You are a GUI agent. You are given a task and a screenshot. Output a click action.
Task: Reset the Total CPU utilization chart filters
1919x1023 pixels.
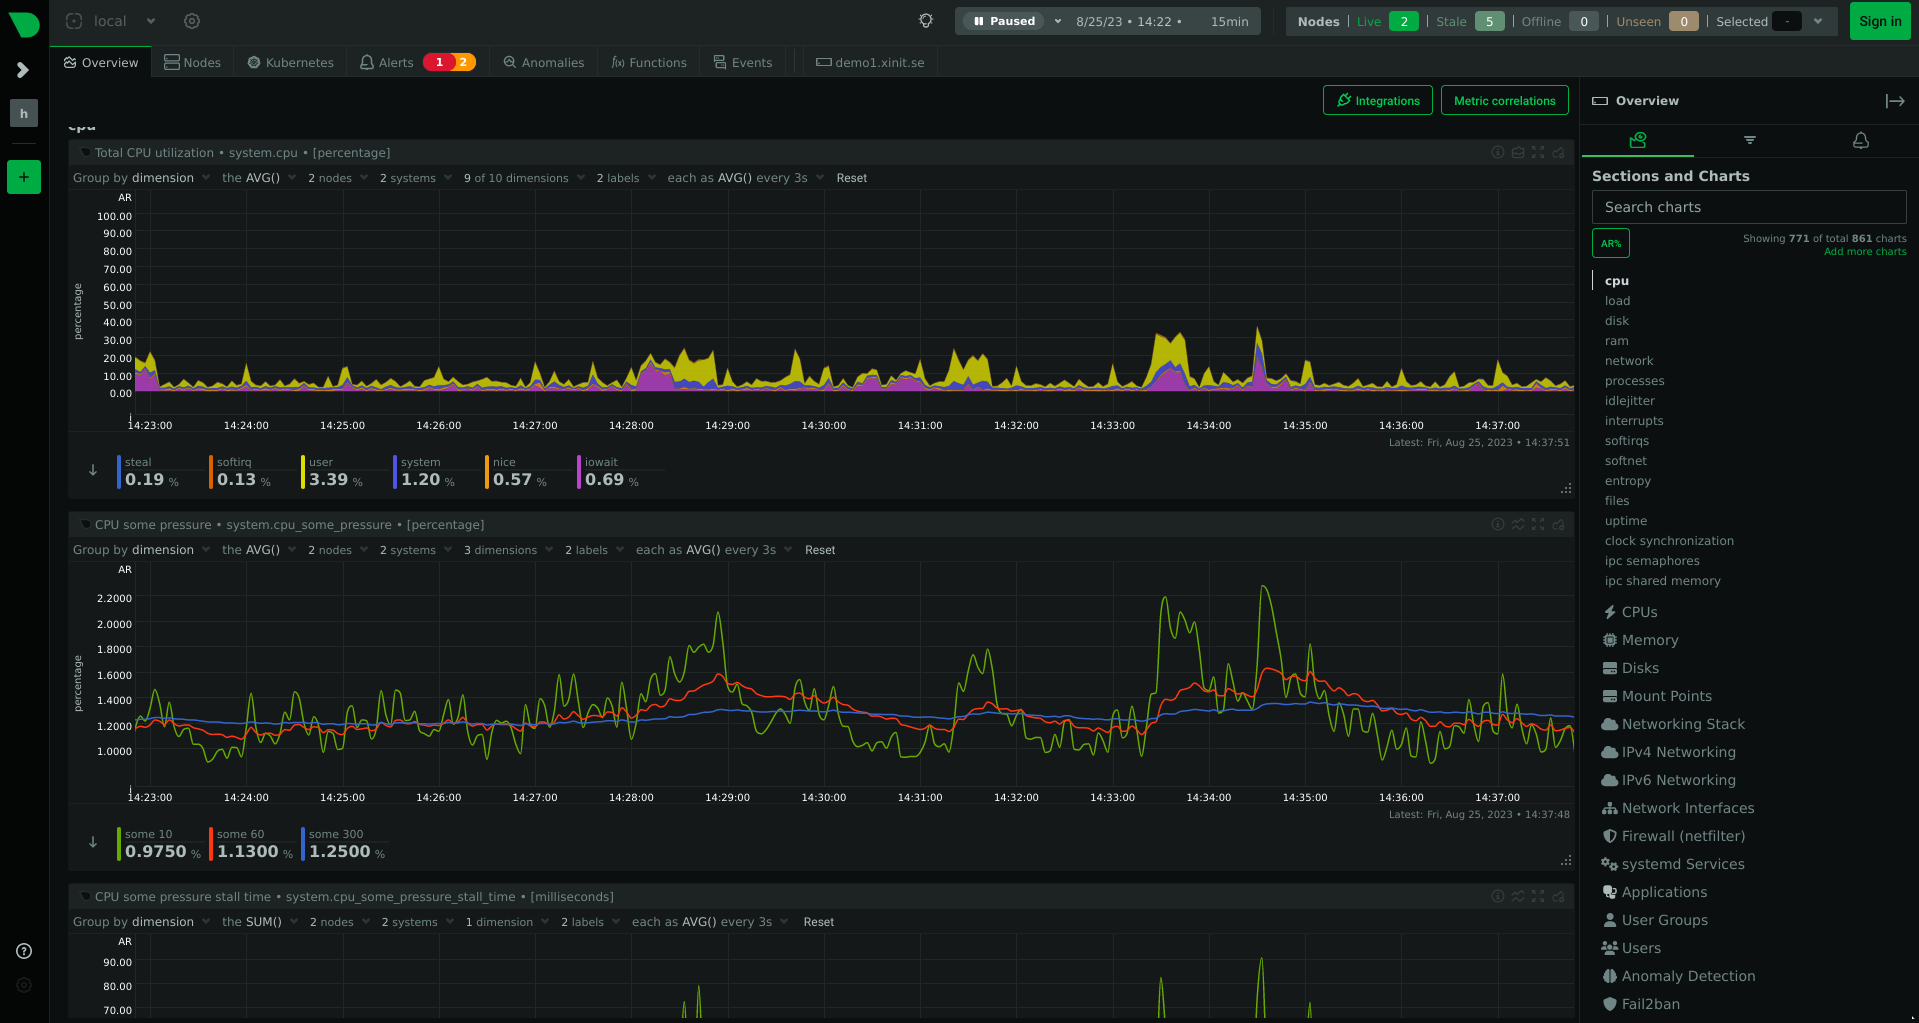tap(852, 178)
